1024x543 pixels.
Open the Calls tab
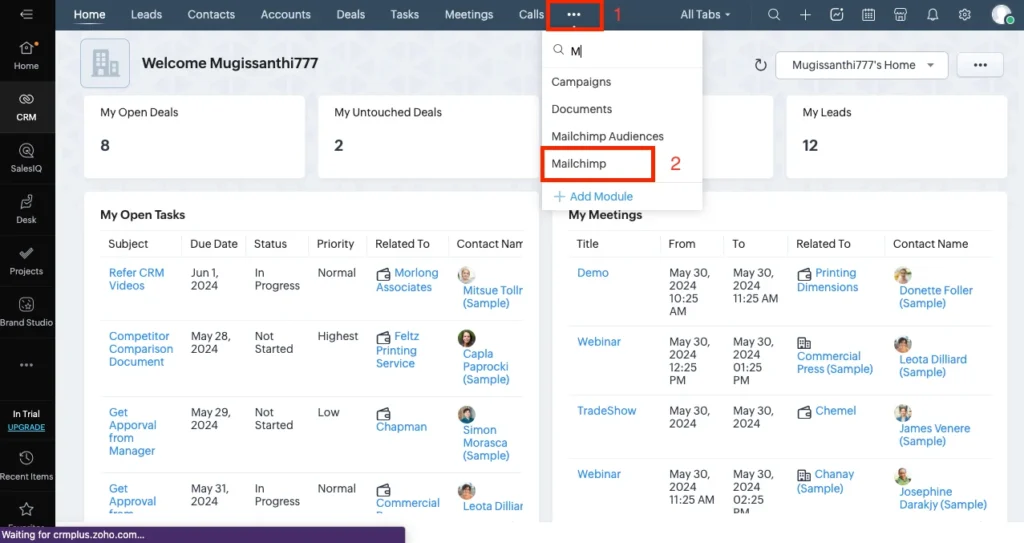tap(531, 14)
